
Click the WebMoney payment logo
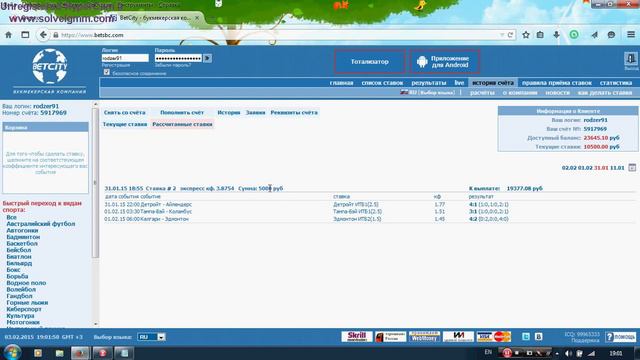[424, 337]
